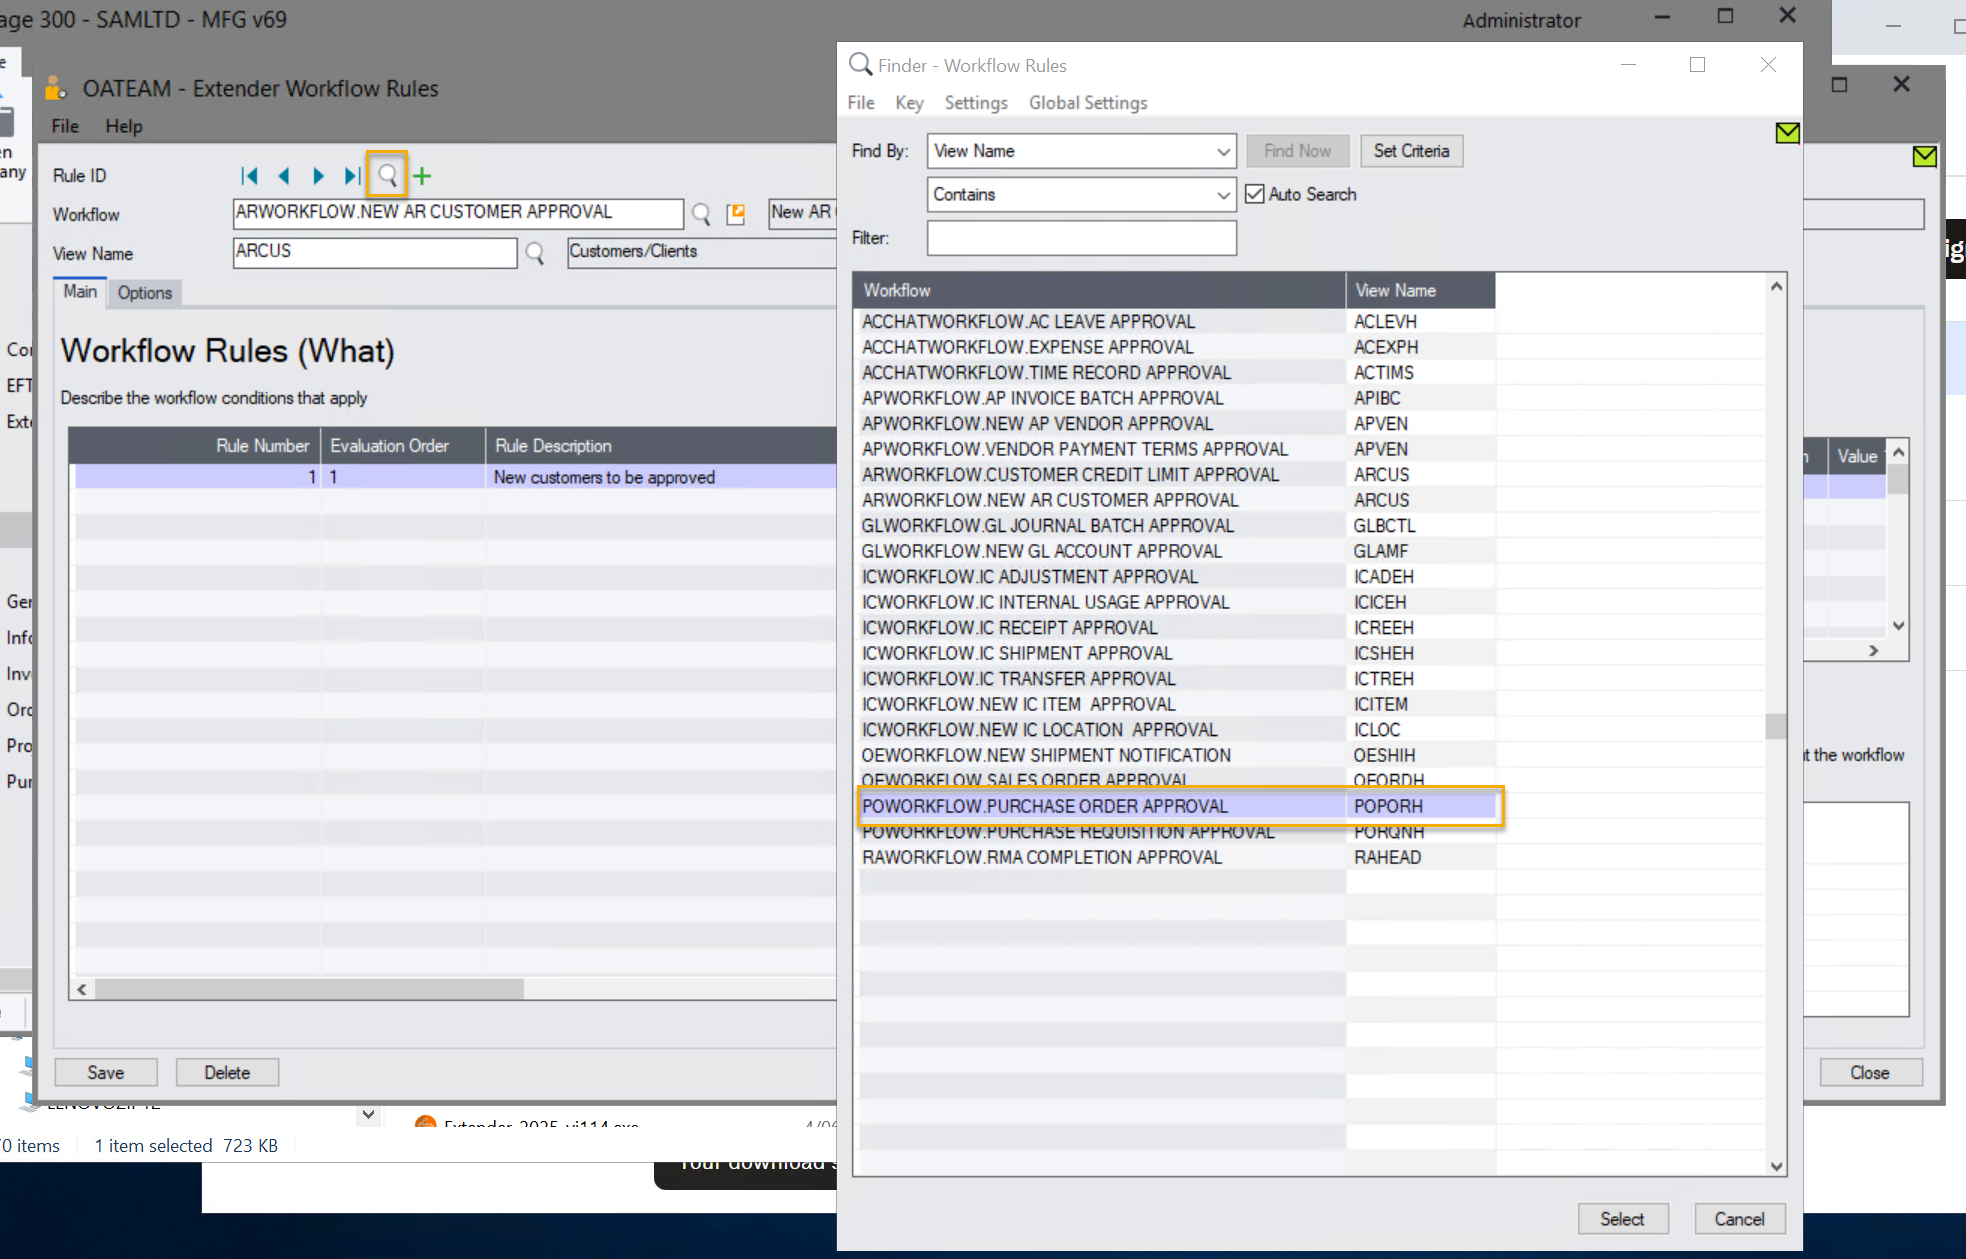Click Value column scroll-right arrow in background

[x=1874, y=650]
